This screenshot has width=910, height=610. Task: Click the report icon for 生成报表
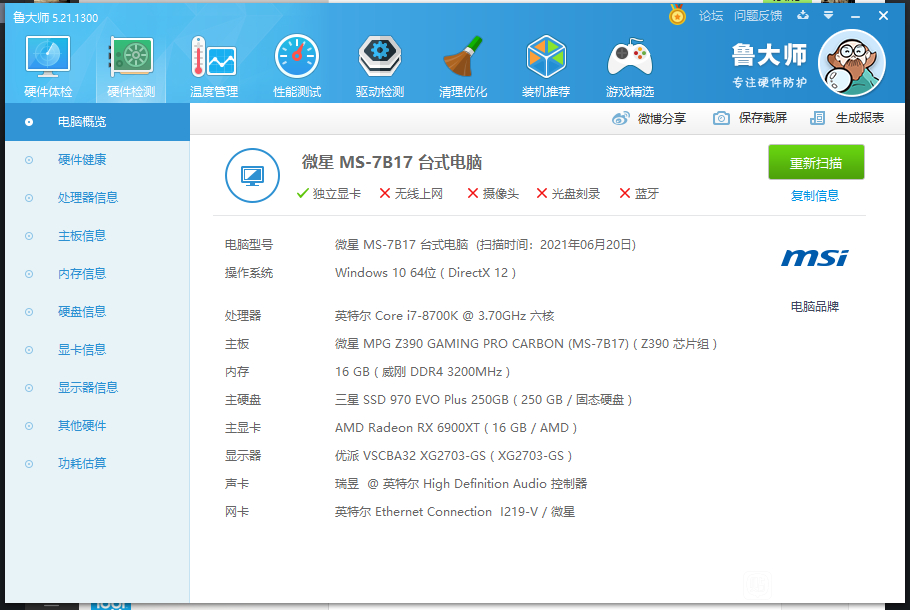click(x=817, y=118)
